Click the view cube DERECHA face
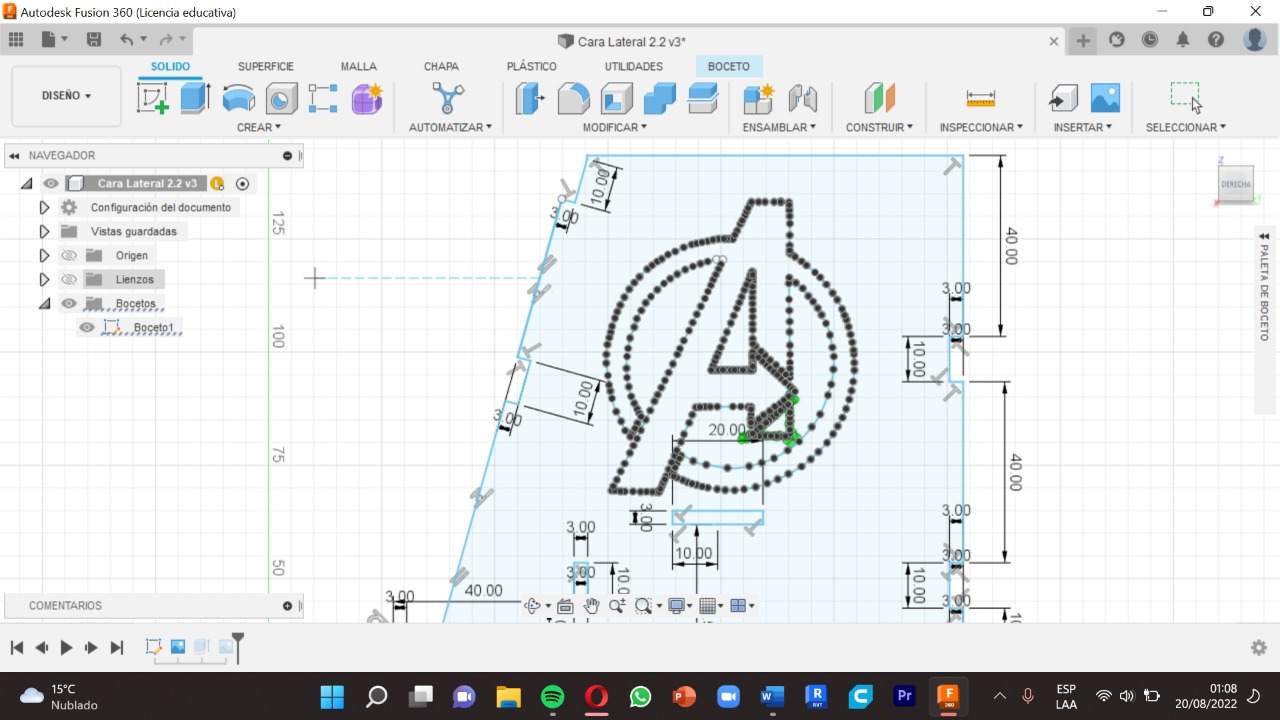Image resolution: width=1280 pixels, height=720 pixels. tap(1236, 185)
